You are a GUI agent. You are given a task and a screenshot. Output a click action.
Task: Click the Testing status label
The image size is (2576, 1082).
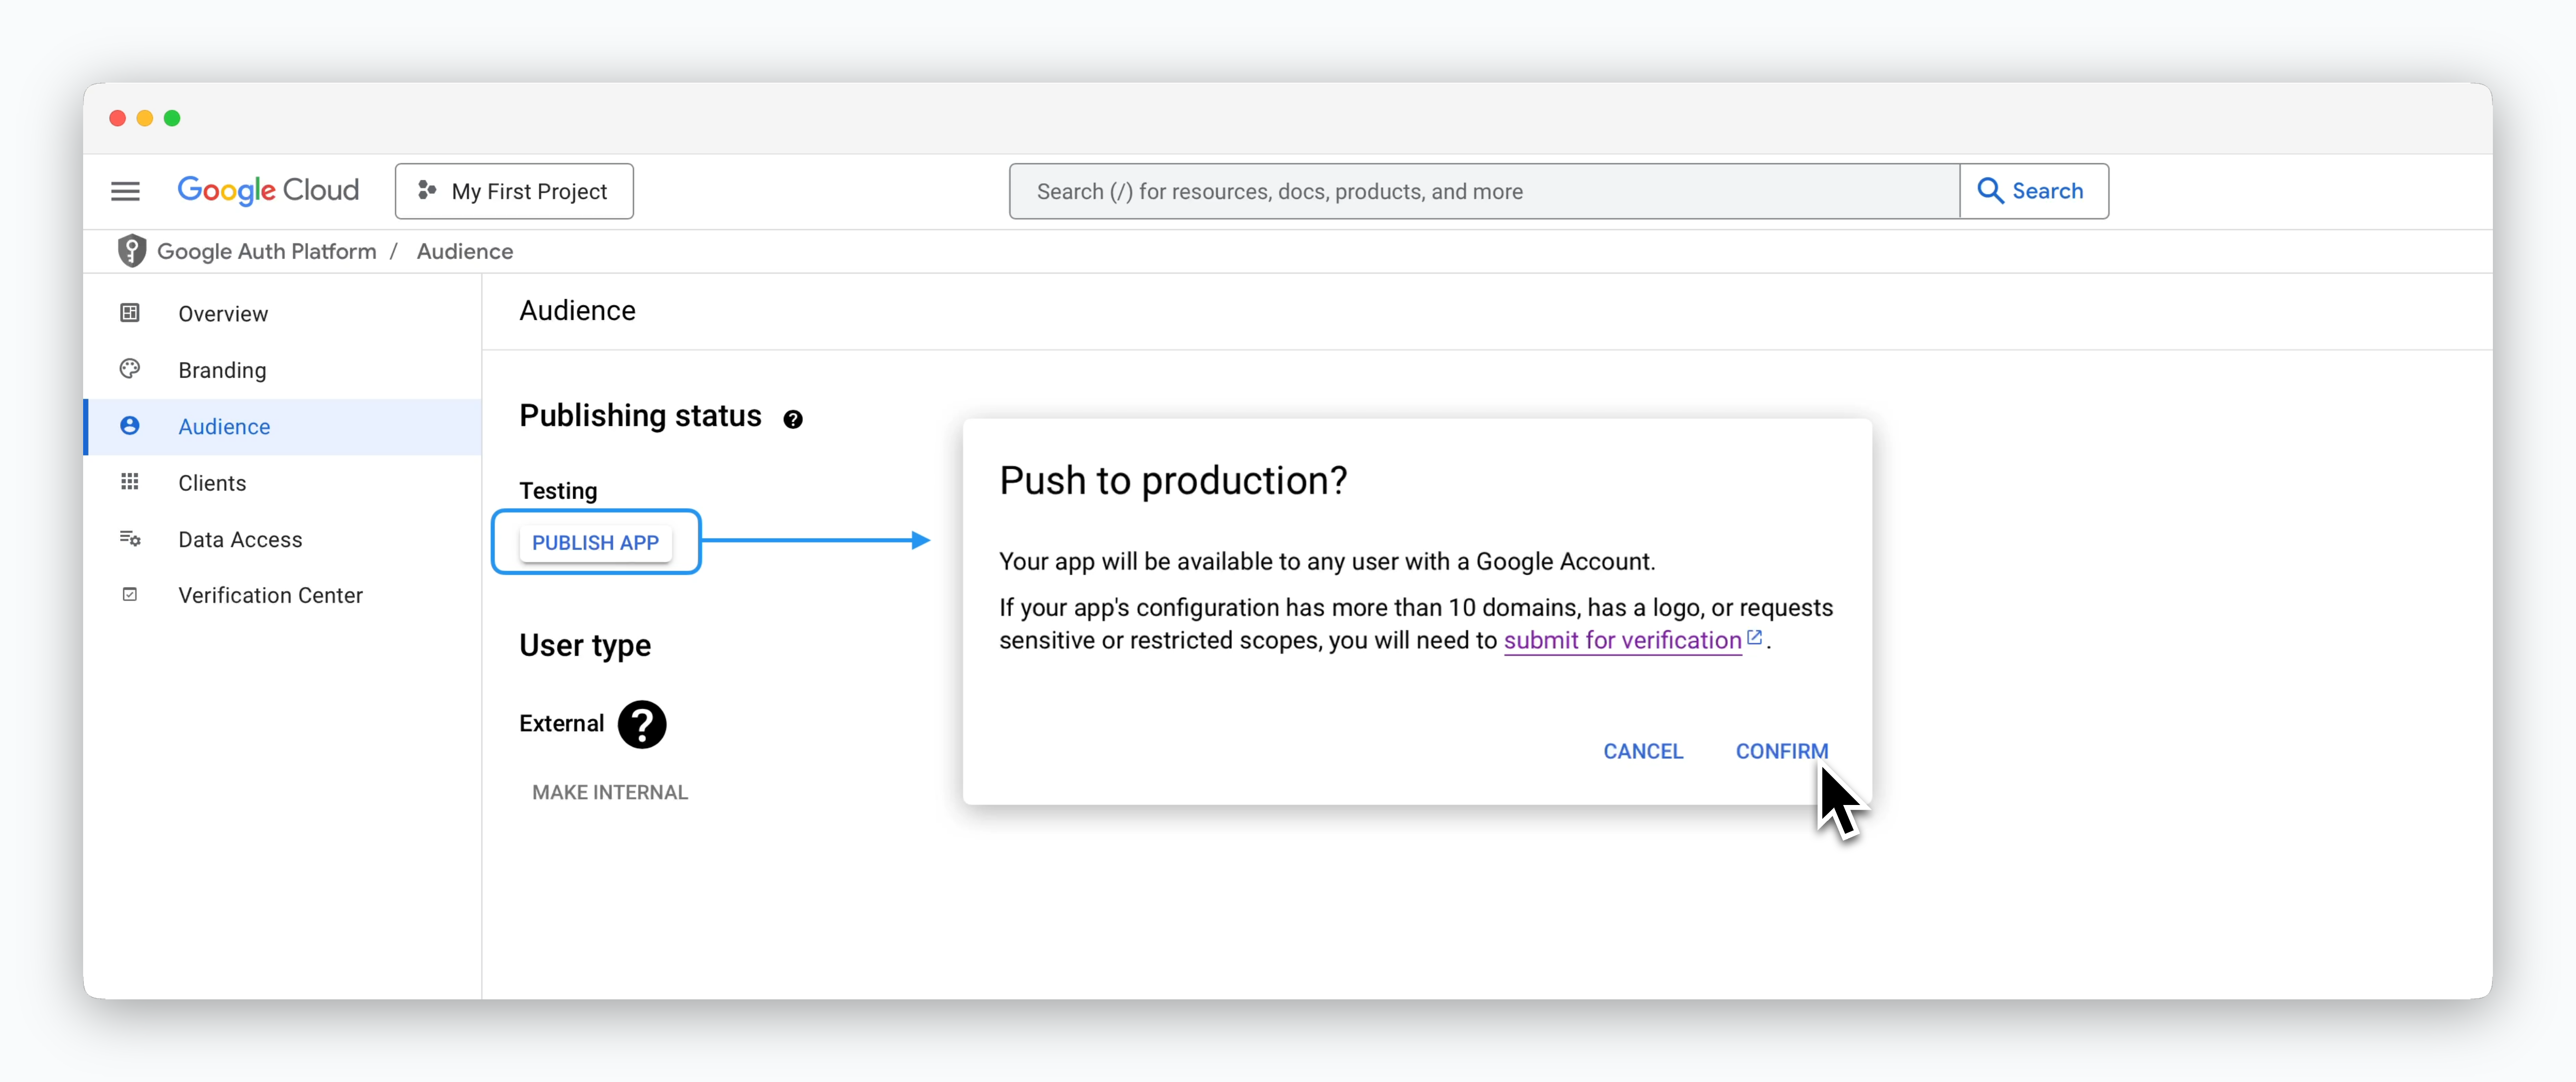point(558,491)
